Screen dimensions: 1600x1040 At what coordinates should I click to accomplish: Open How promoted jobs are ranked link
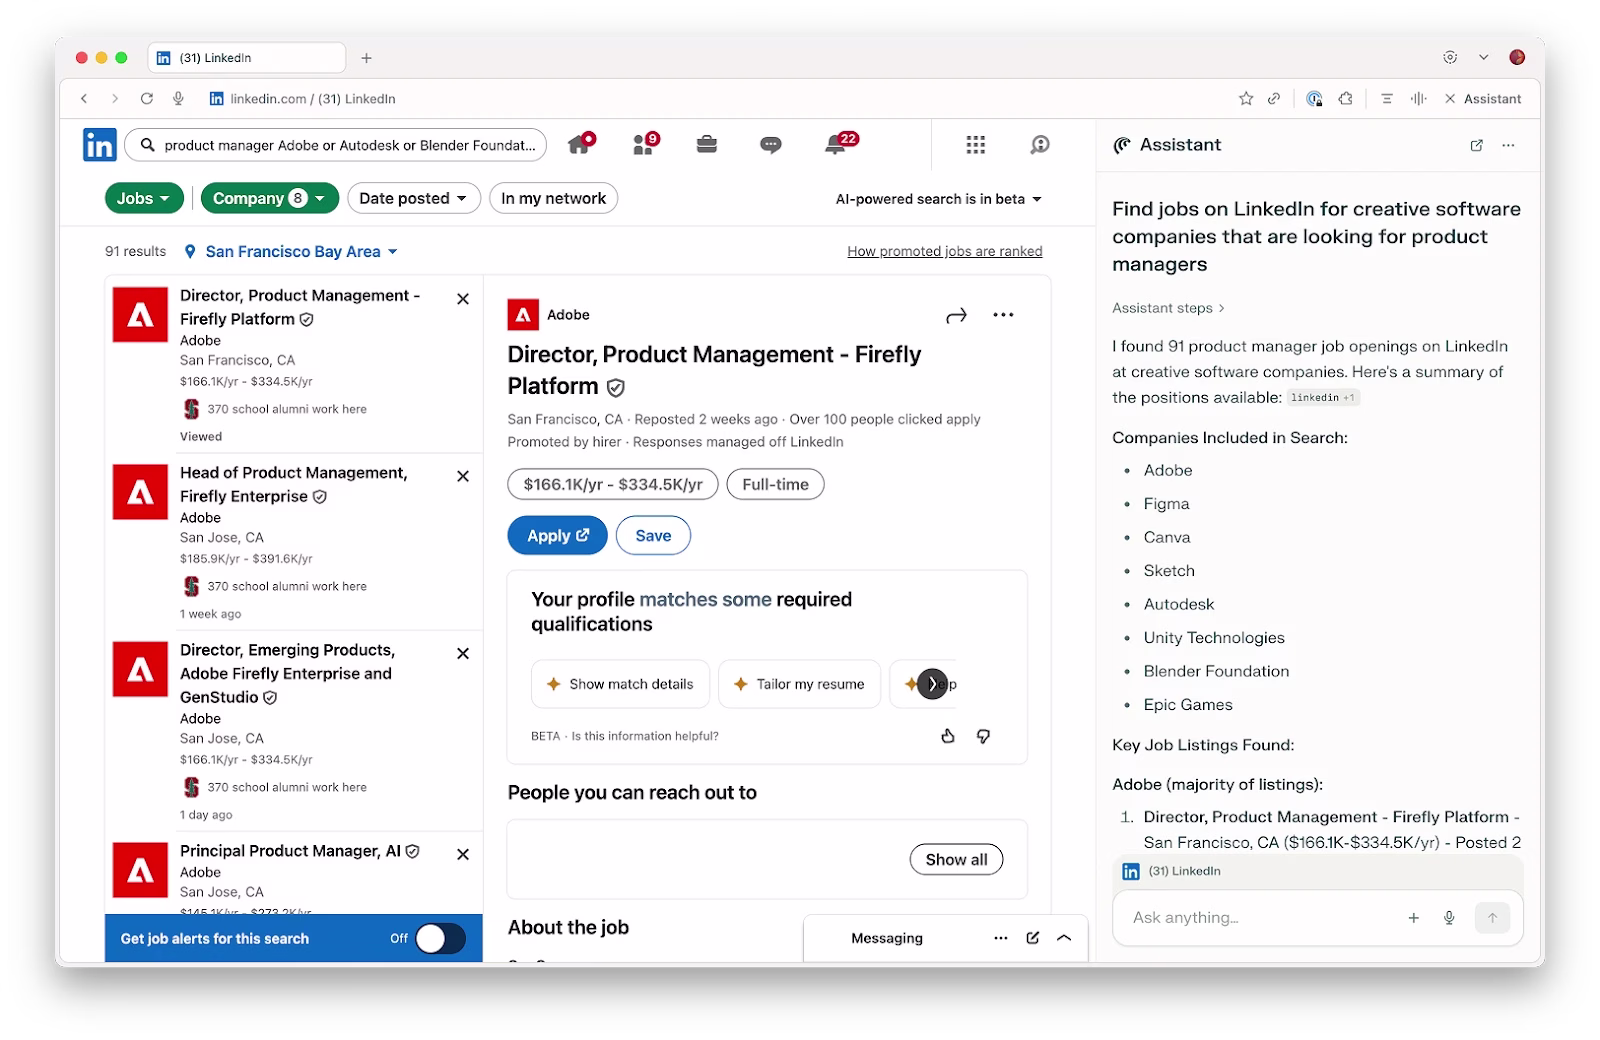(945, 251)
